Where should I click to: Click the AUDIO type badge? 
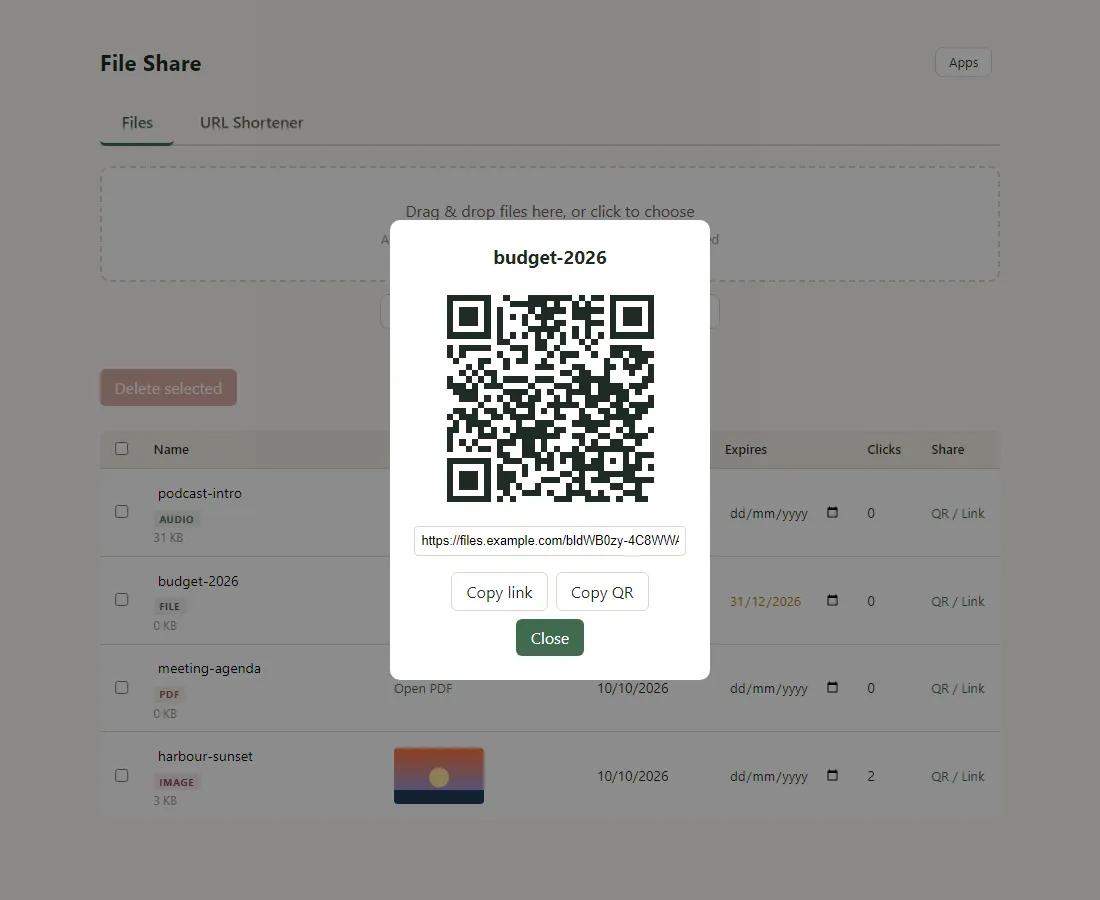[176, 519]
